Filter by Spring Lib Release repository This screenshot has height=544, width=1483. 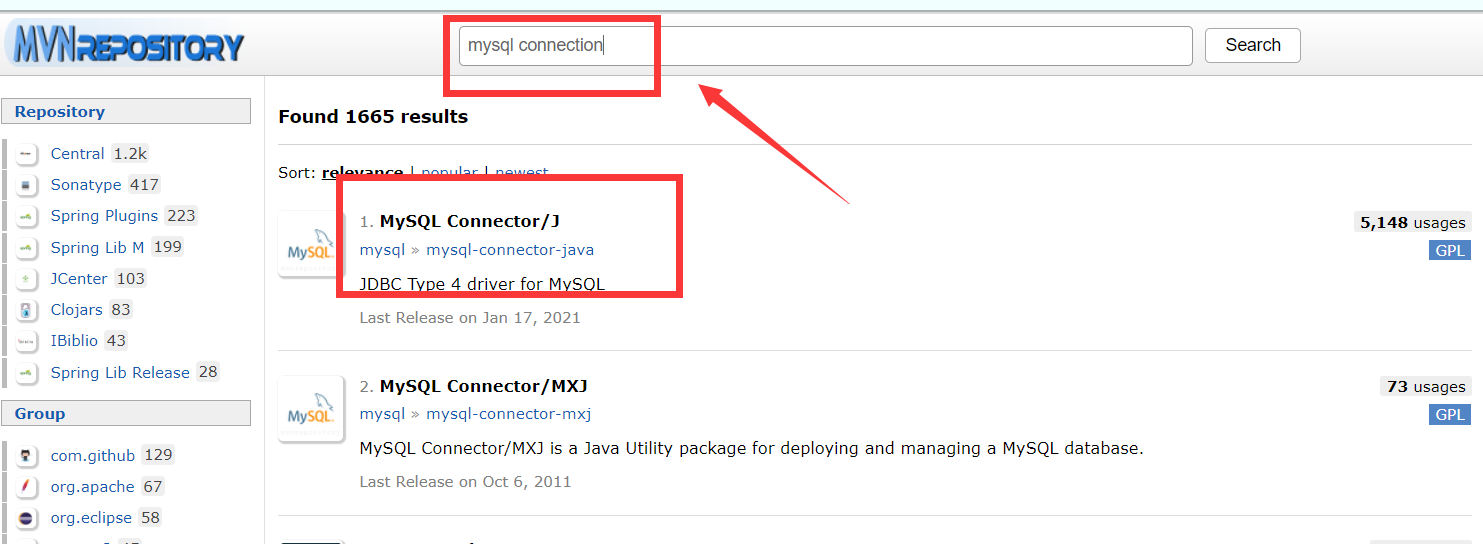(120, 372)
